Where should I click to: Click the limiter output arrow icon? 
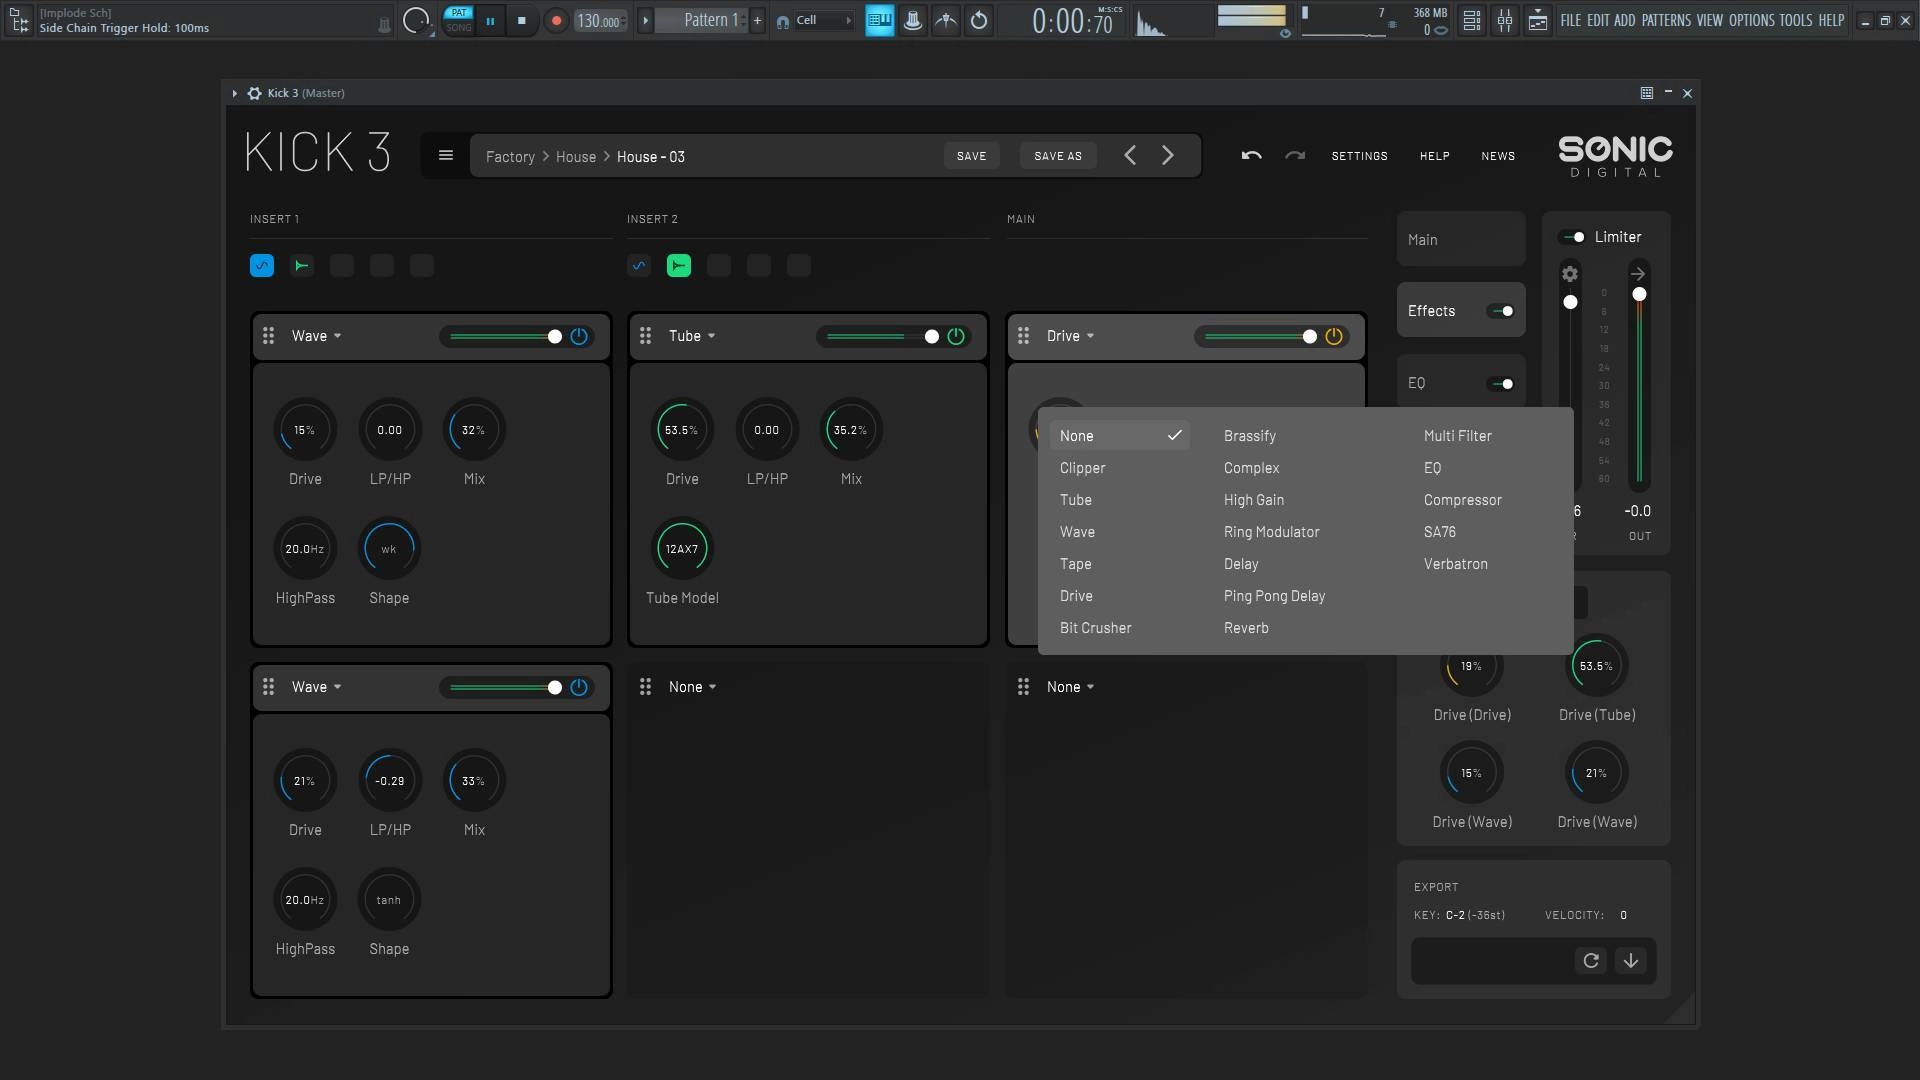[1638, 274]
